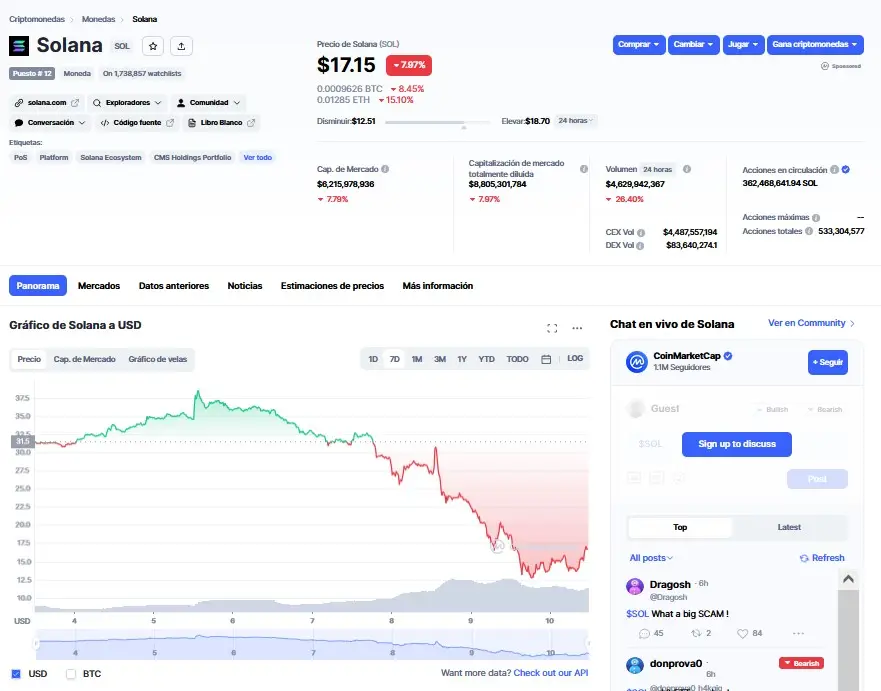Open Datos anteriores tab

[x=174, y=286]
